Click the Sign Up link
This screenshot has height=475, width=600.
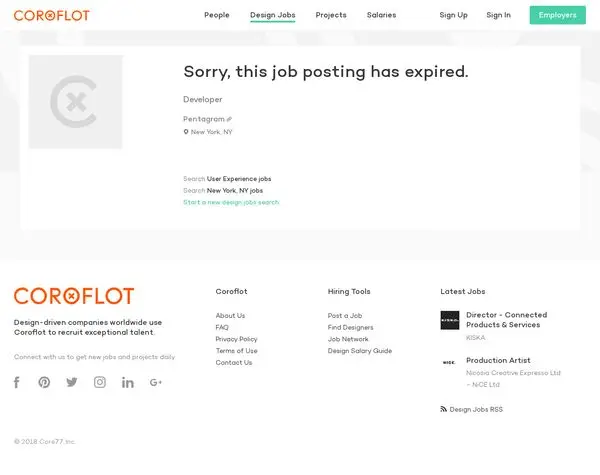453,15
